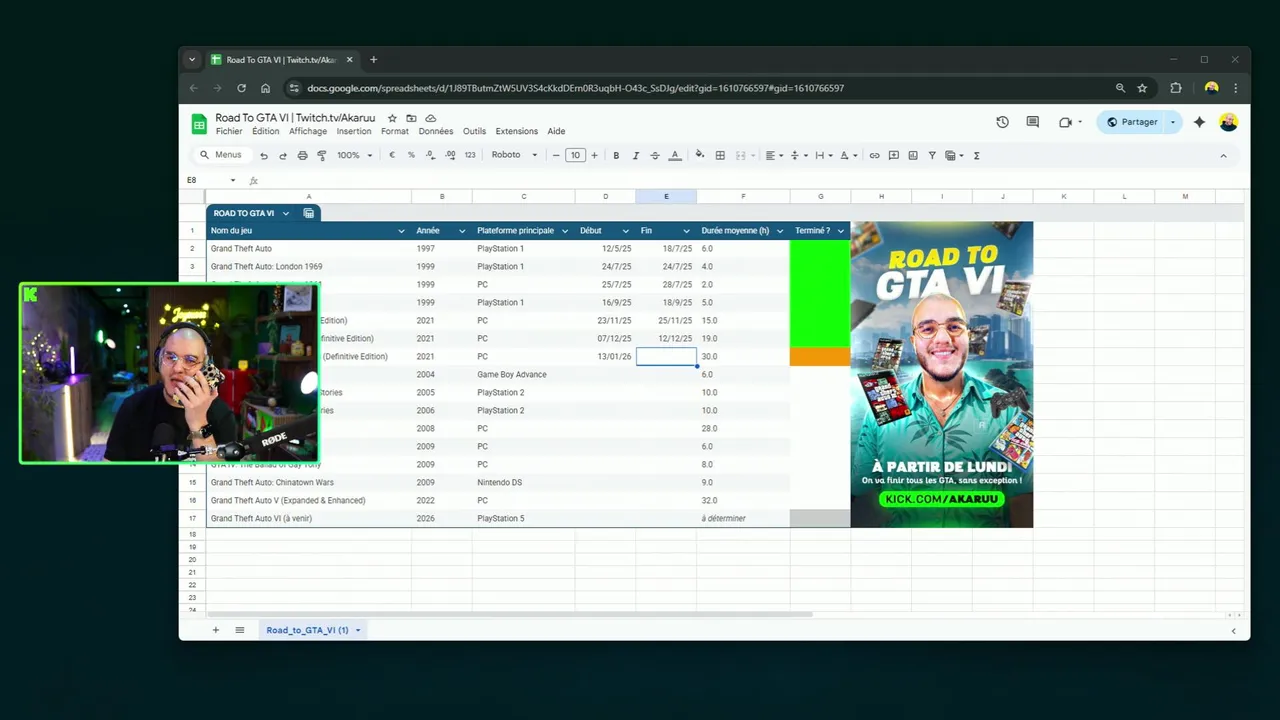Open the Format menu

coord(395,131)
